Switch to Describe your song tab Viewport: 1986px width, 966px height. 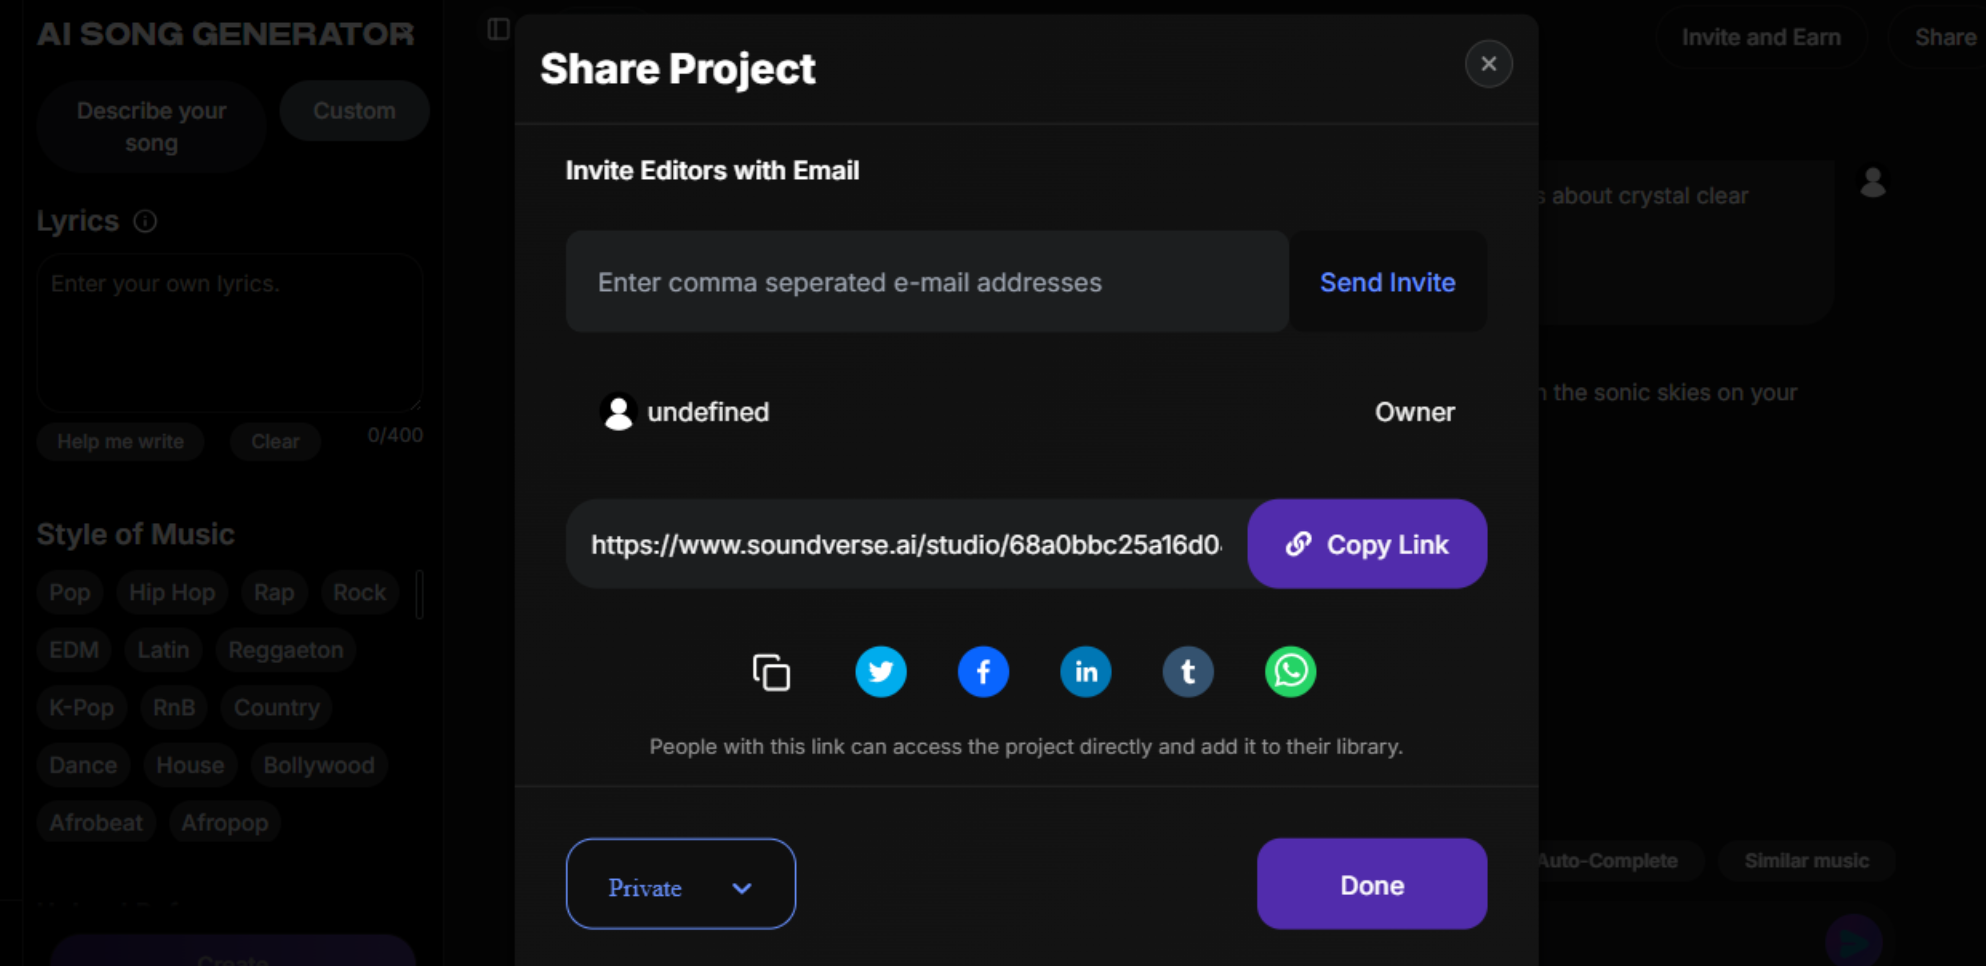click(x=151, y=127)
